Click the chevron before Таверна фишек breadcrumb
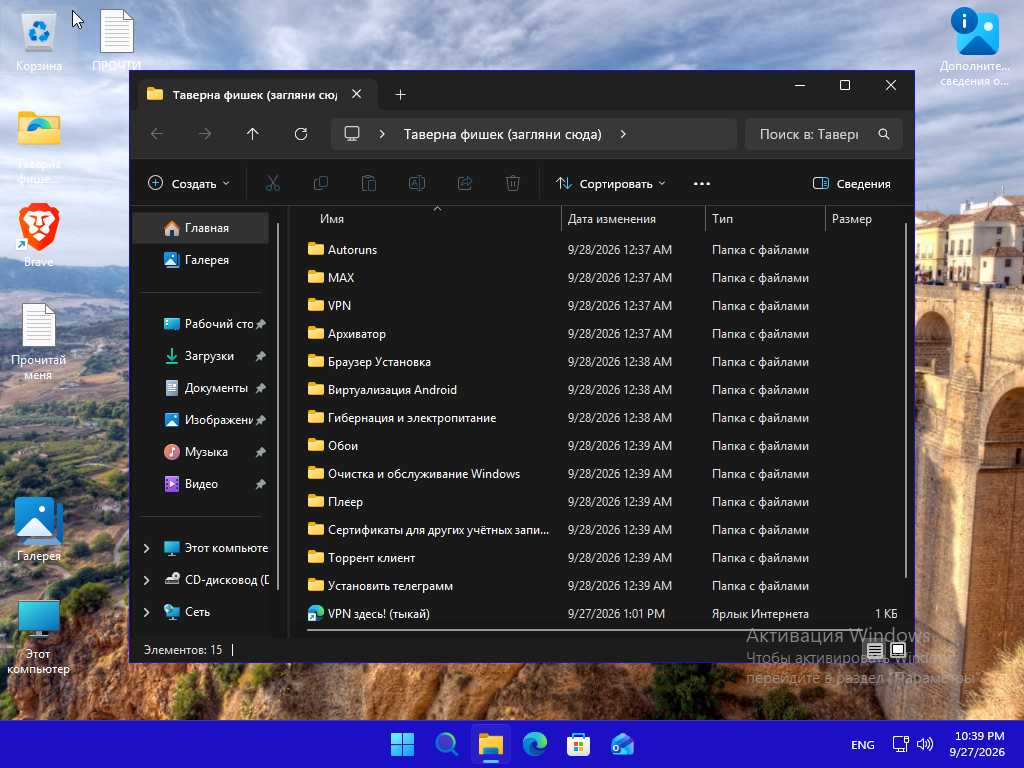Image resolution: width=1024 pixels, height=768 pixels. (x=382, y=134)
